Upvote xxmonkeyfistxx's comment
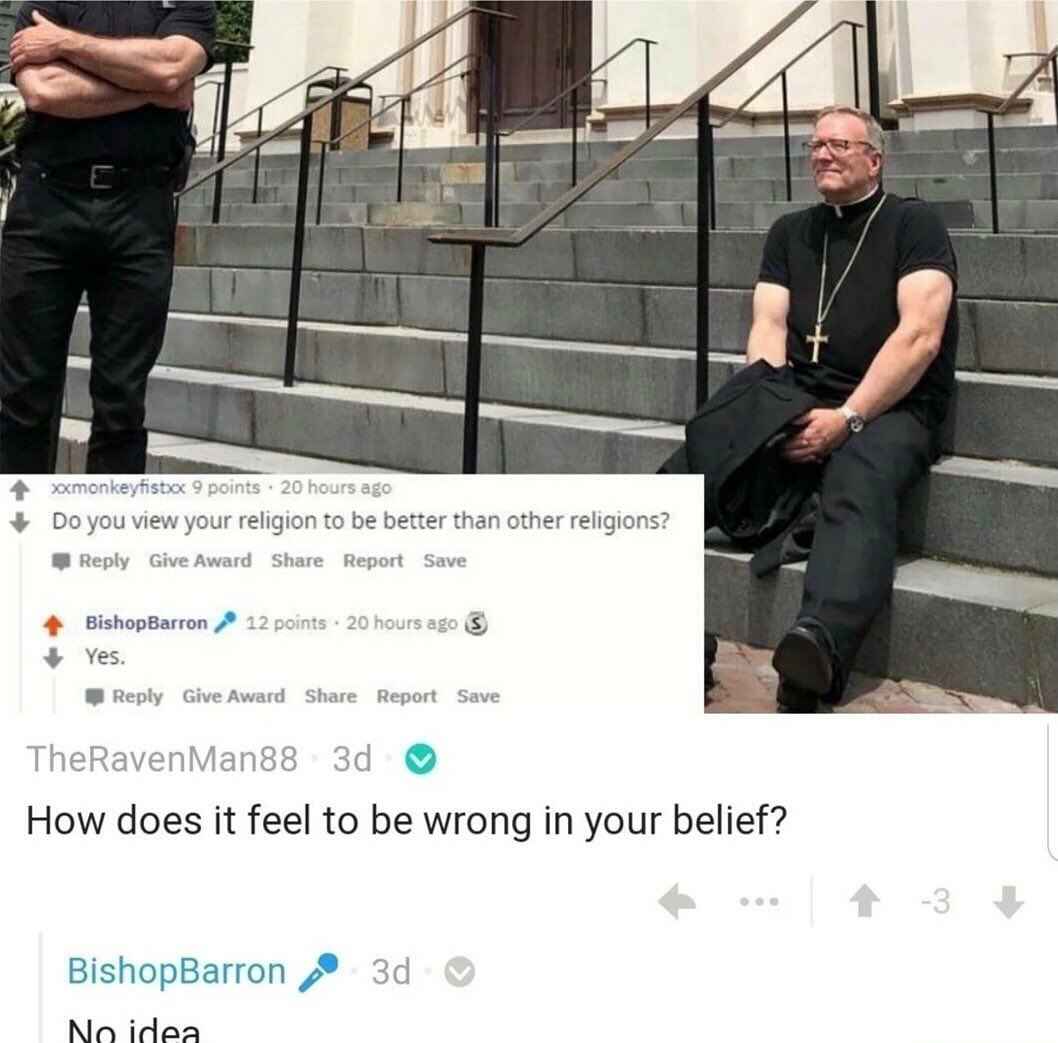This screenshot has height=1043, width=1058. (20, 490)
